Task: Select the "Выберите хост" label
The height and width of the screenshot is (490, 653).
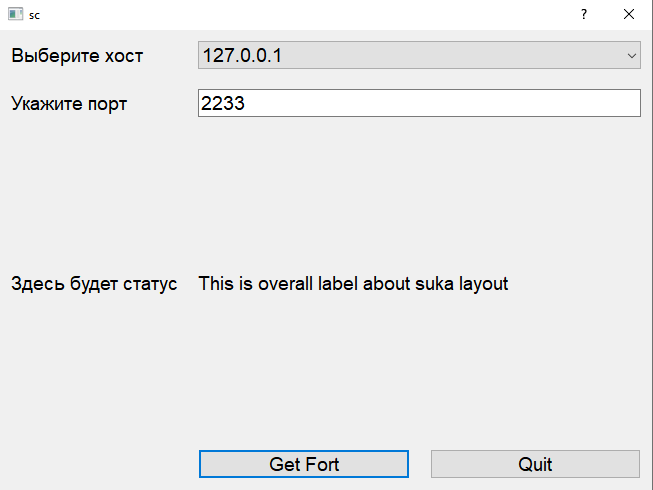Action: pos(77,56)
